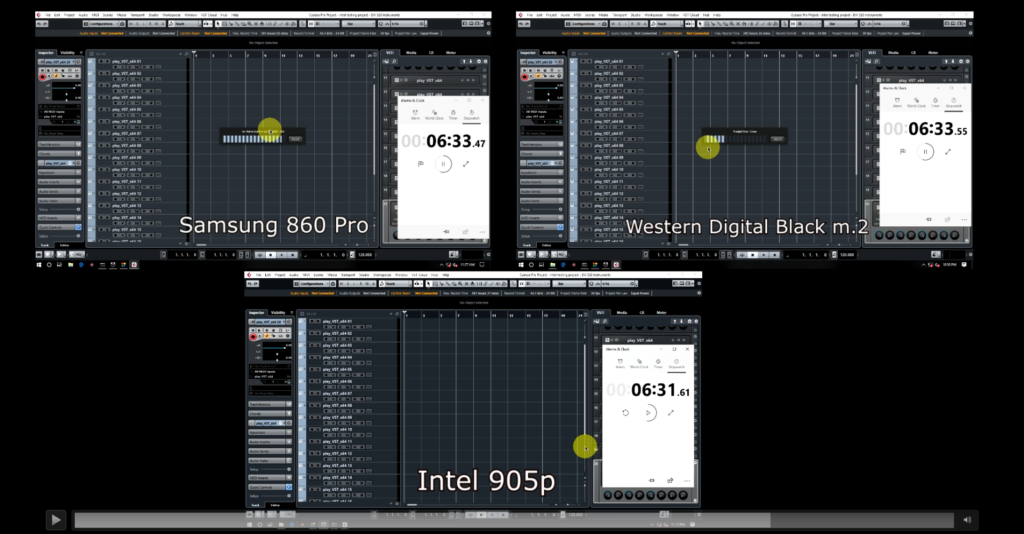Viewport: 1024px width, 534px height.
Task: Expand the Audio Sends inspector section in Intel 905p window
Action: pos(270,451)
